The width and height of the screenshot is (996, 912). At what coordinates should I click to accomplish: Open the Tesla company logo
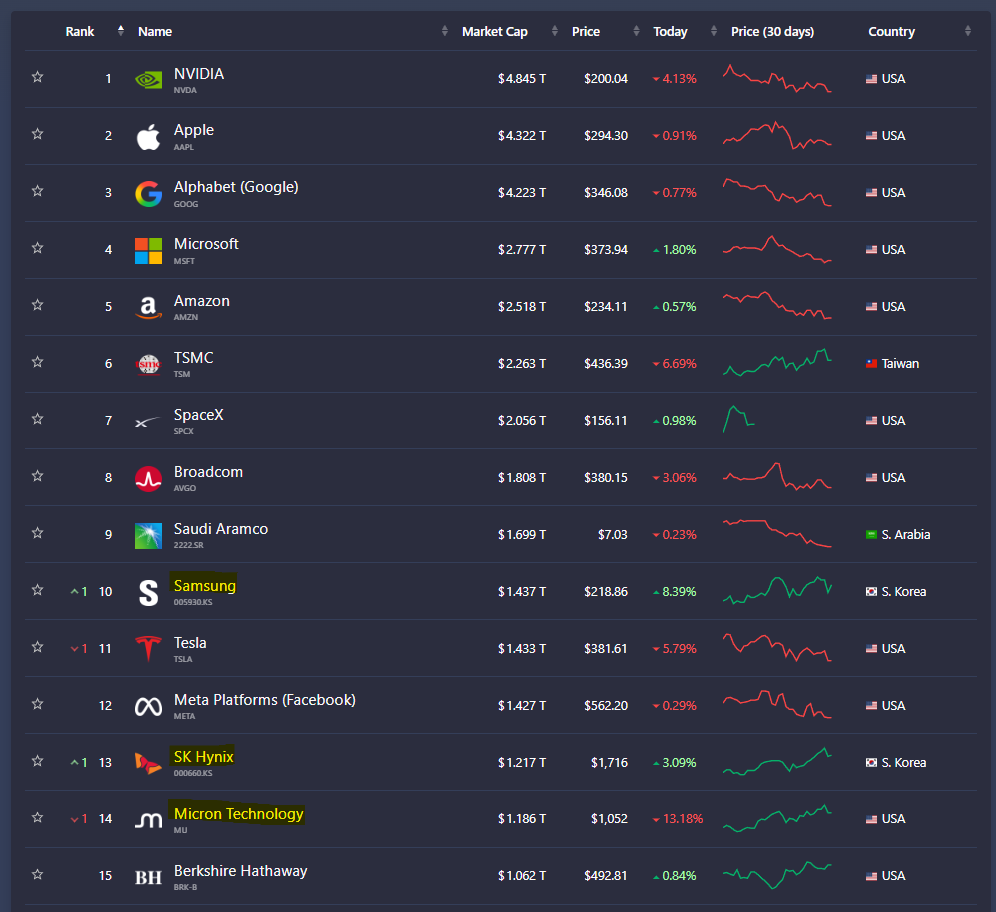[149, 648]
